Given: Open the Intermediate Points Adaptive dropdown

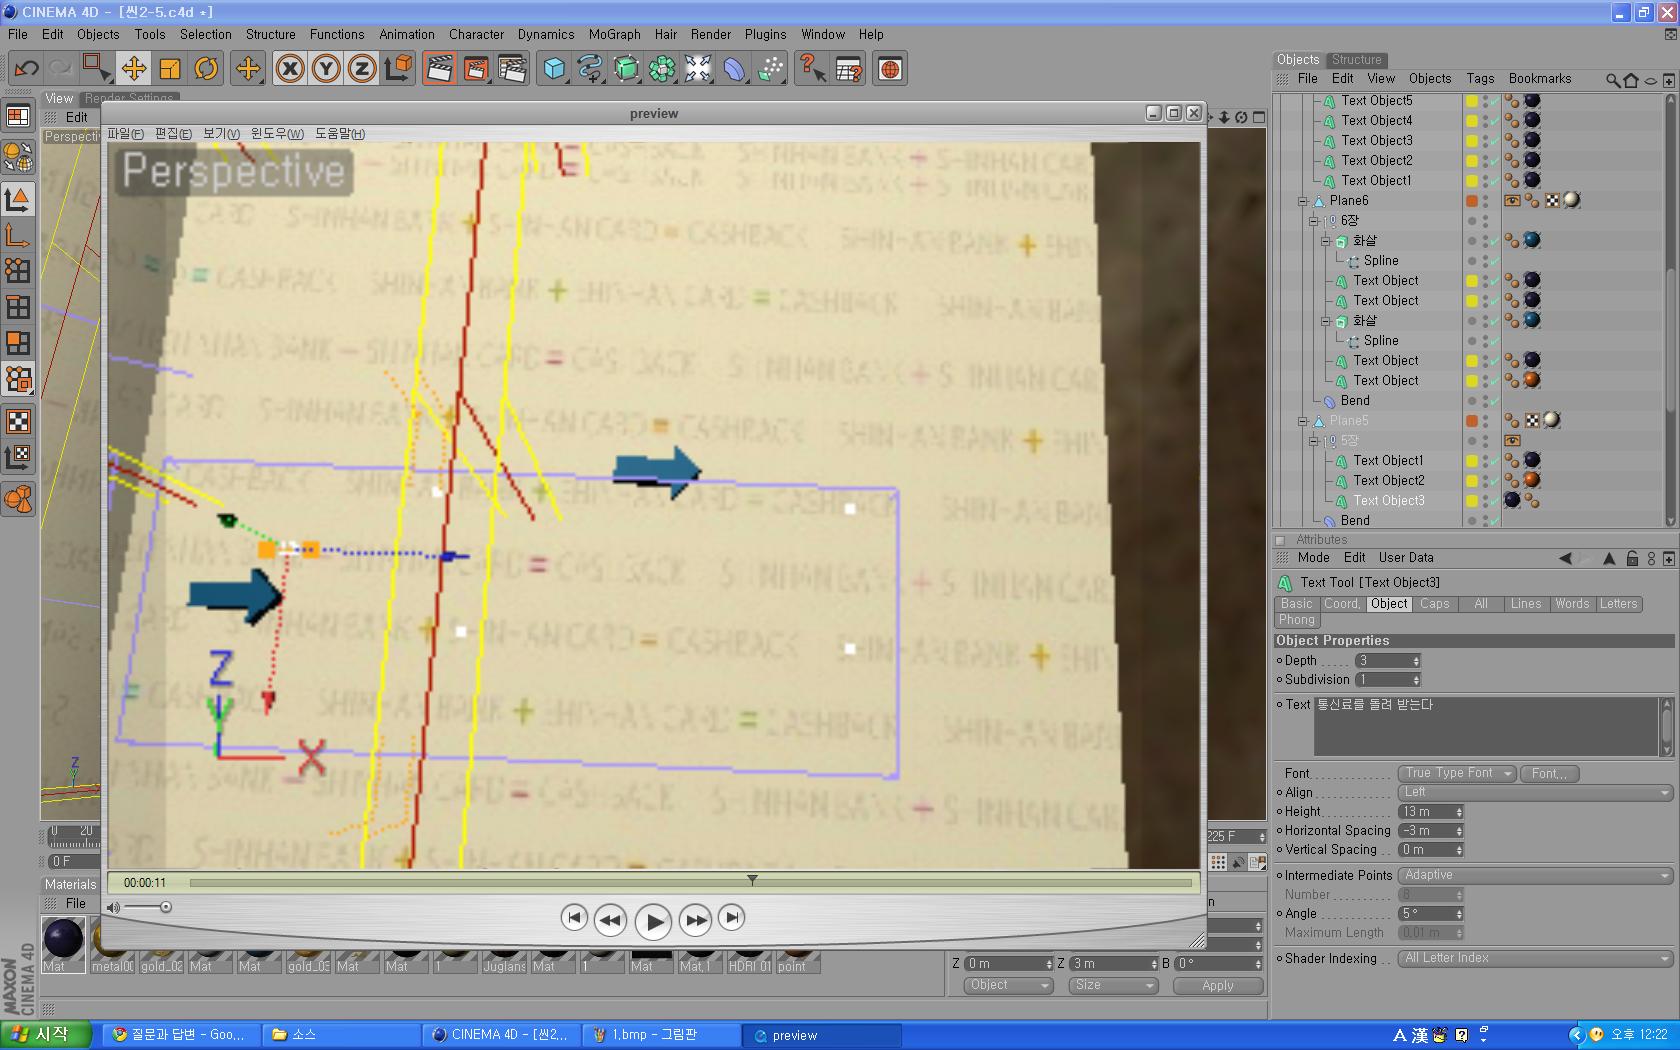Looking at the screenshot, I should click(x=1534, y=875).
